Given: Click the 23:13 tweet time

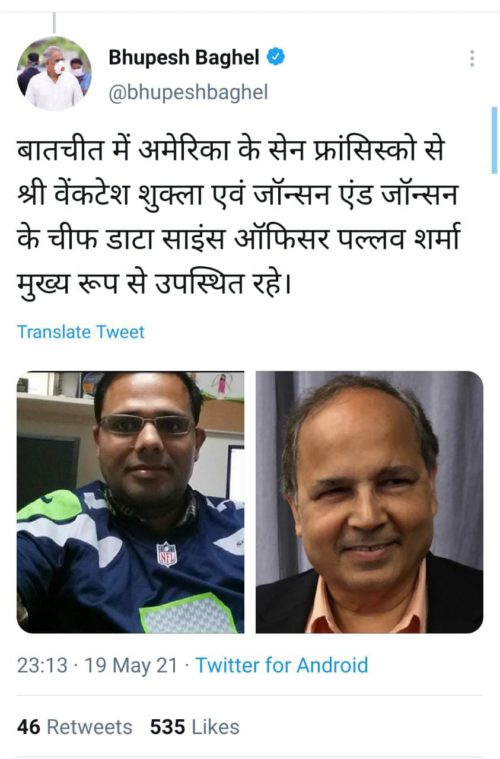Looking at the screenshot, I should [x=42, y=665].
